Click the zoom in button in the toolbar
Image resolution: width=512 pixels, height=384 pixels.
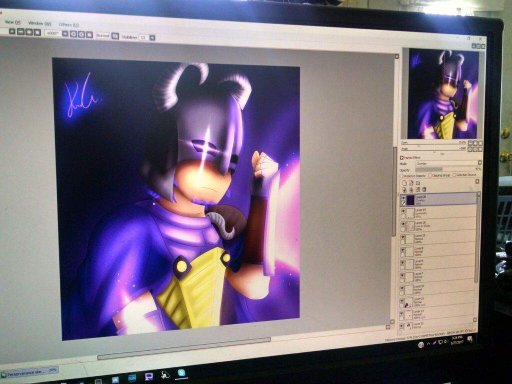click(29, 32)
